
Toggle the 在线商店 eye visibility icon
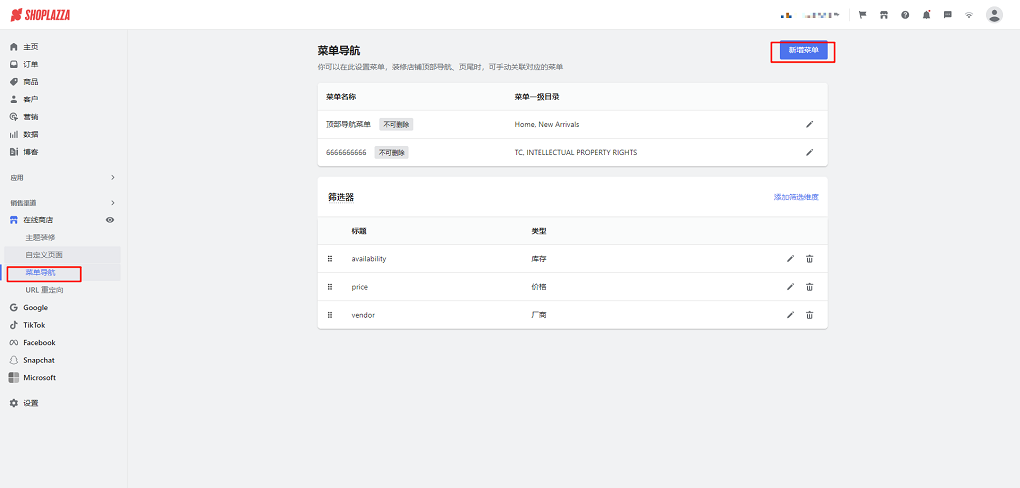tap(110, 220)
